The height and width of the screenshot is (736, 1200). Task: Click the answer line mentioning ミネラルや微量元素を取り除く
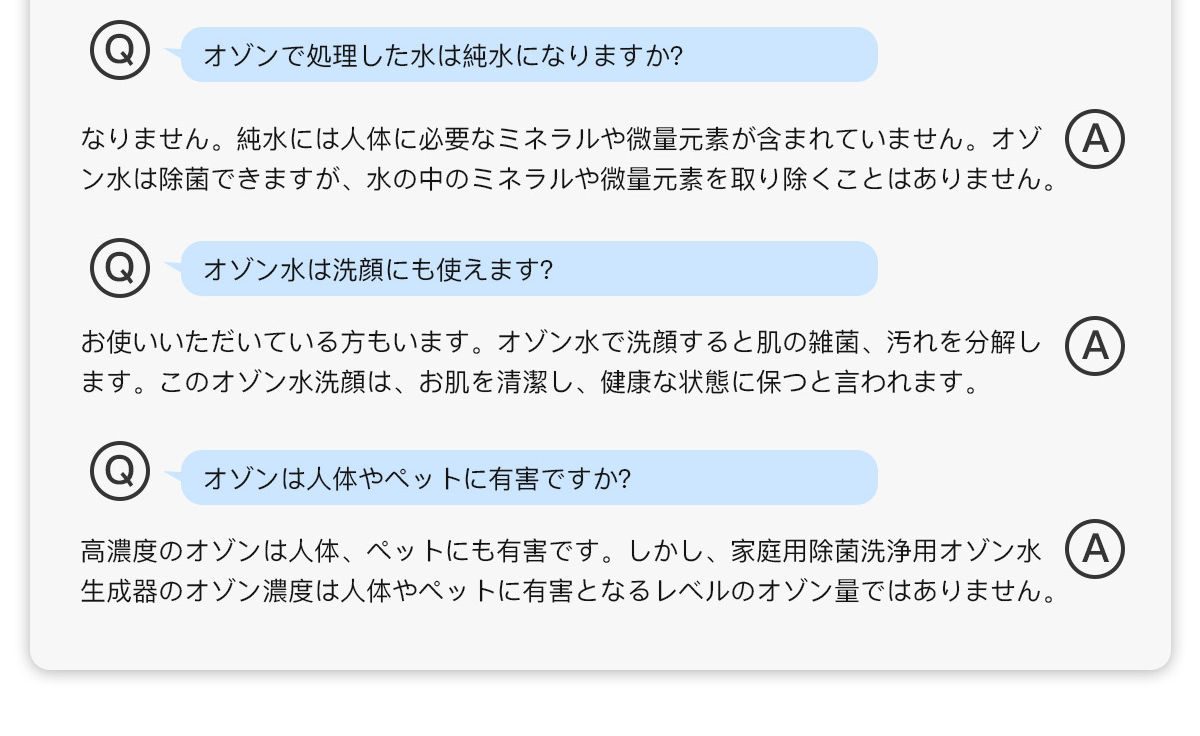click(x=570, y=179)
